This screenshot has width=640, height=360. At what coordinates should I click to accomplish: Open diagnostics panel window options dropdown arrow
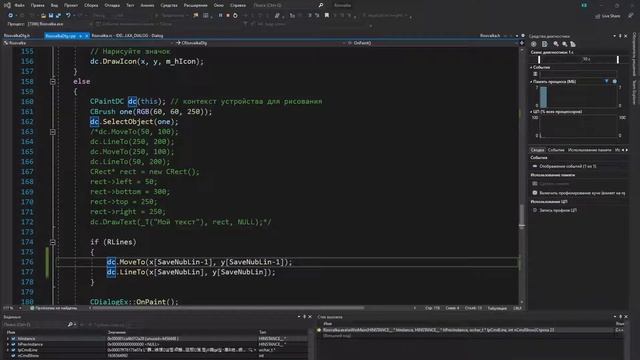[x=614, y=36]
